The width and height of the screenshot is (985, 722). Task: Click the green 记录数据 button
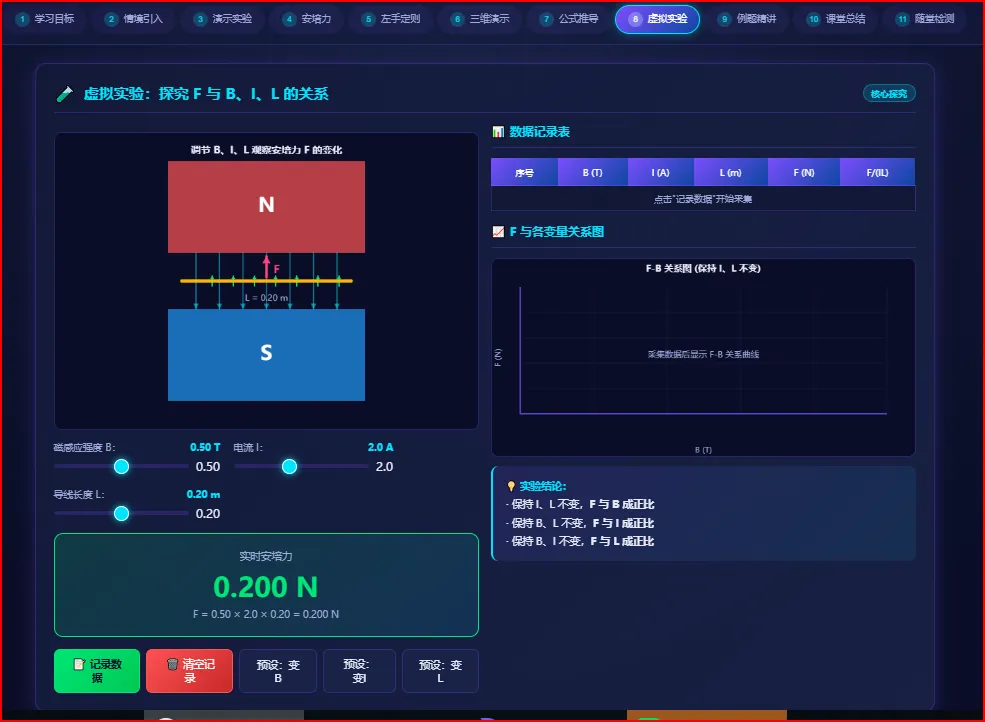point(97,670)
